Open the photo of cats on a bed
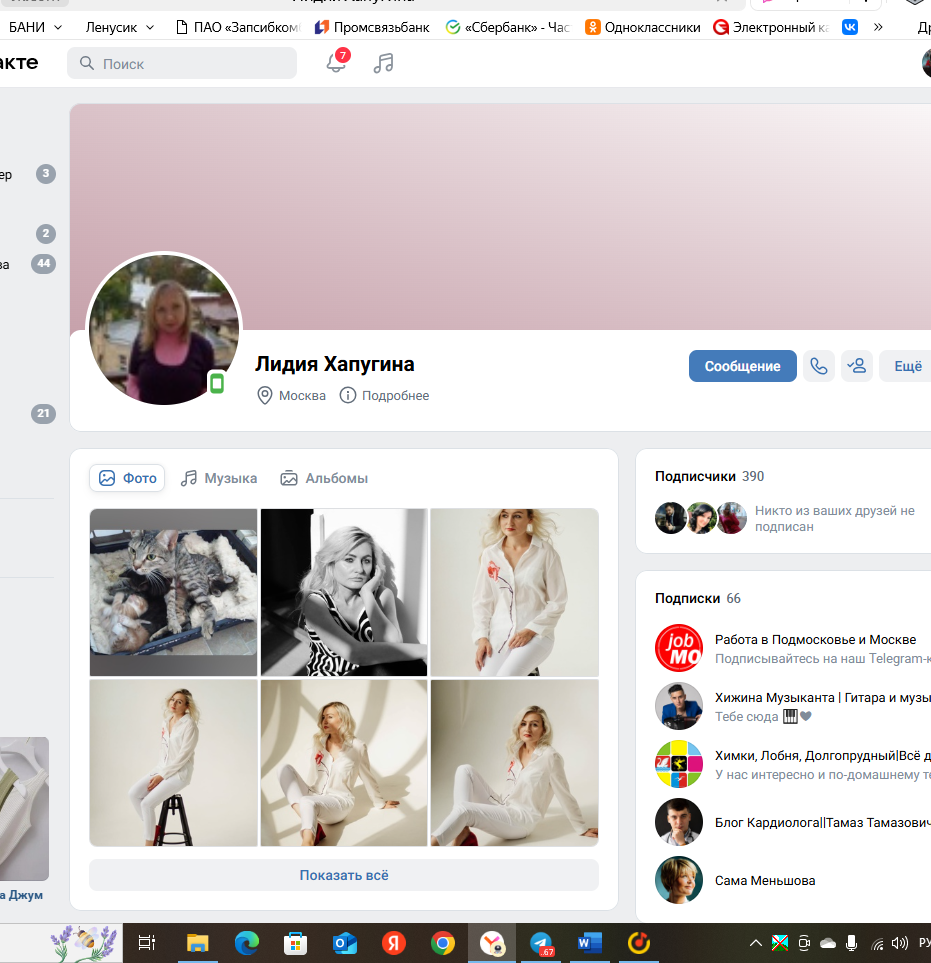Viewport: 931px width, 963px height. [x=174, y=592]
